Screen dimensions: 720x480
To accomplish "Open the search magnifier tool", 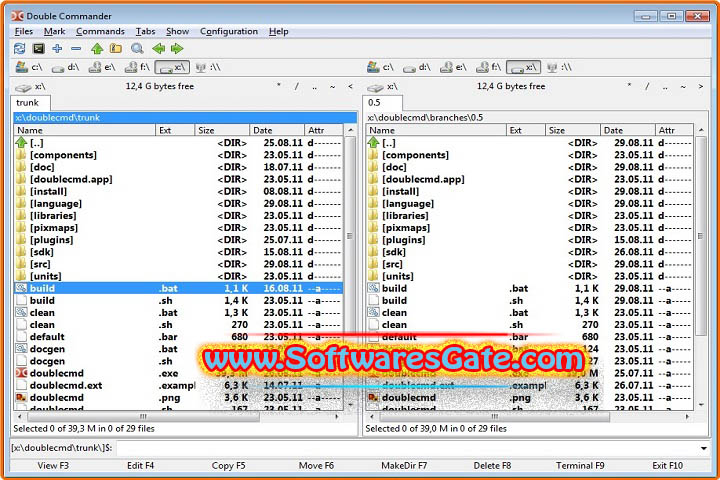I will pyautogui.click(x=137, y=48).
